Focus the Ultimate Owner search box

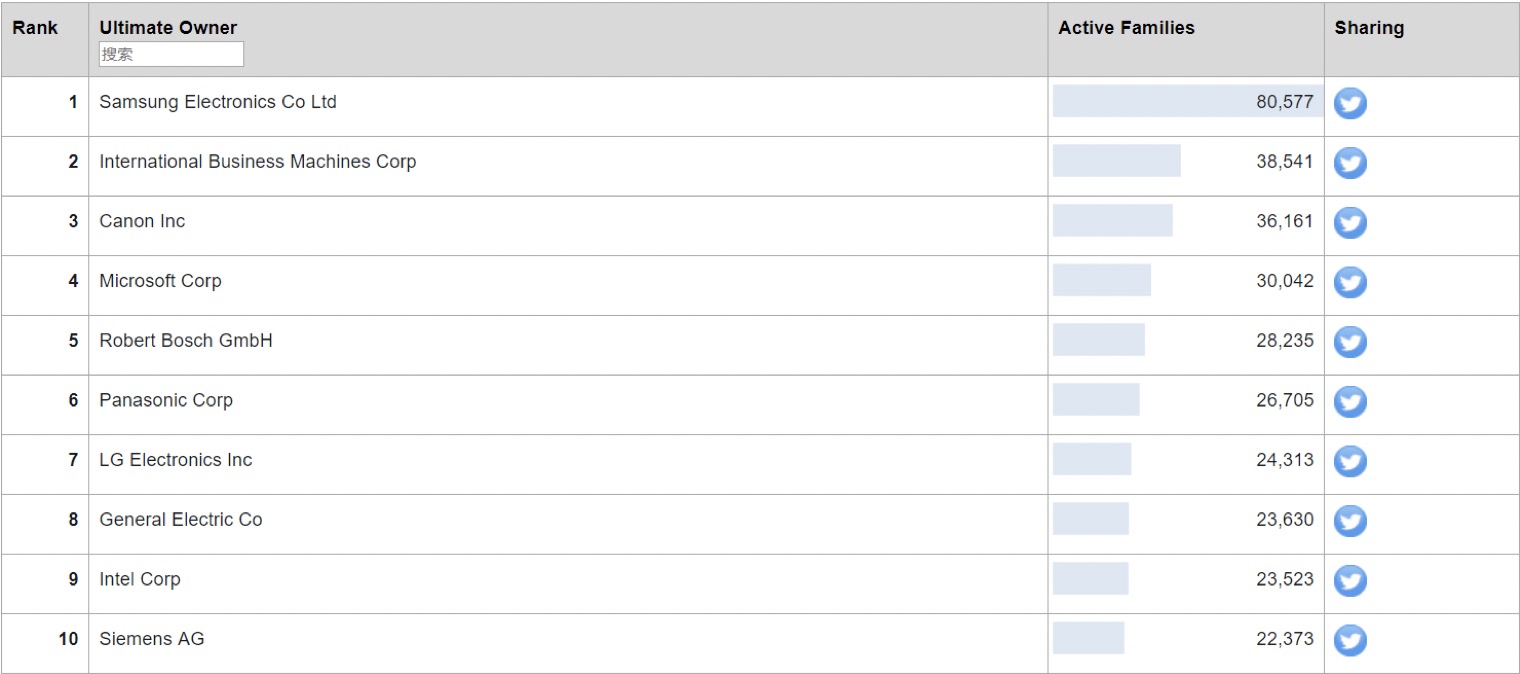tap(171, 54)
